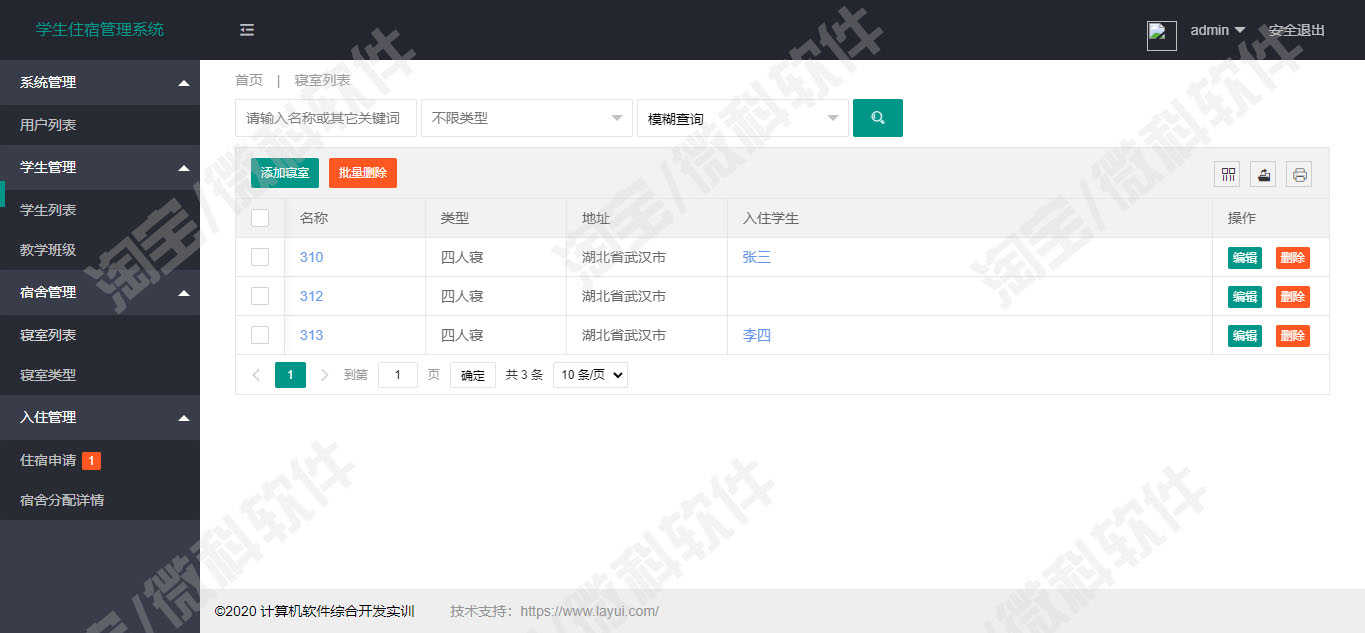This screenshot has height=633, width=1365.
Task: Open student 张三 link
Action: pos(757,257)
